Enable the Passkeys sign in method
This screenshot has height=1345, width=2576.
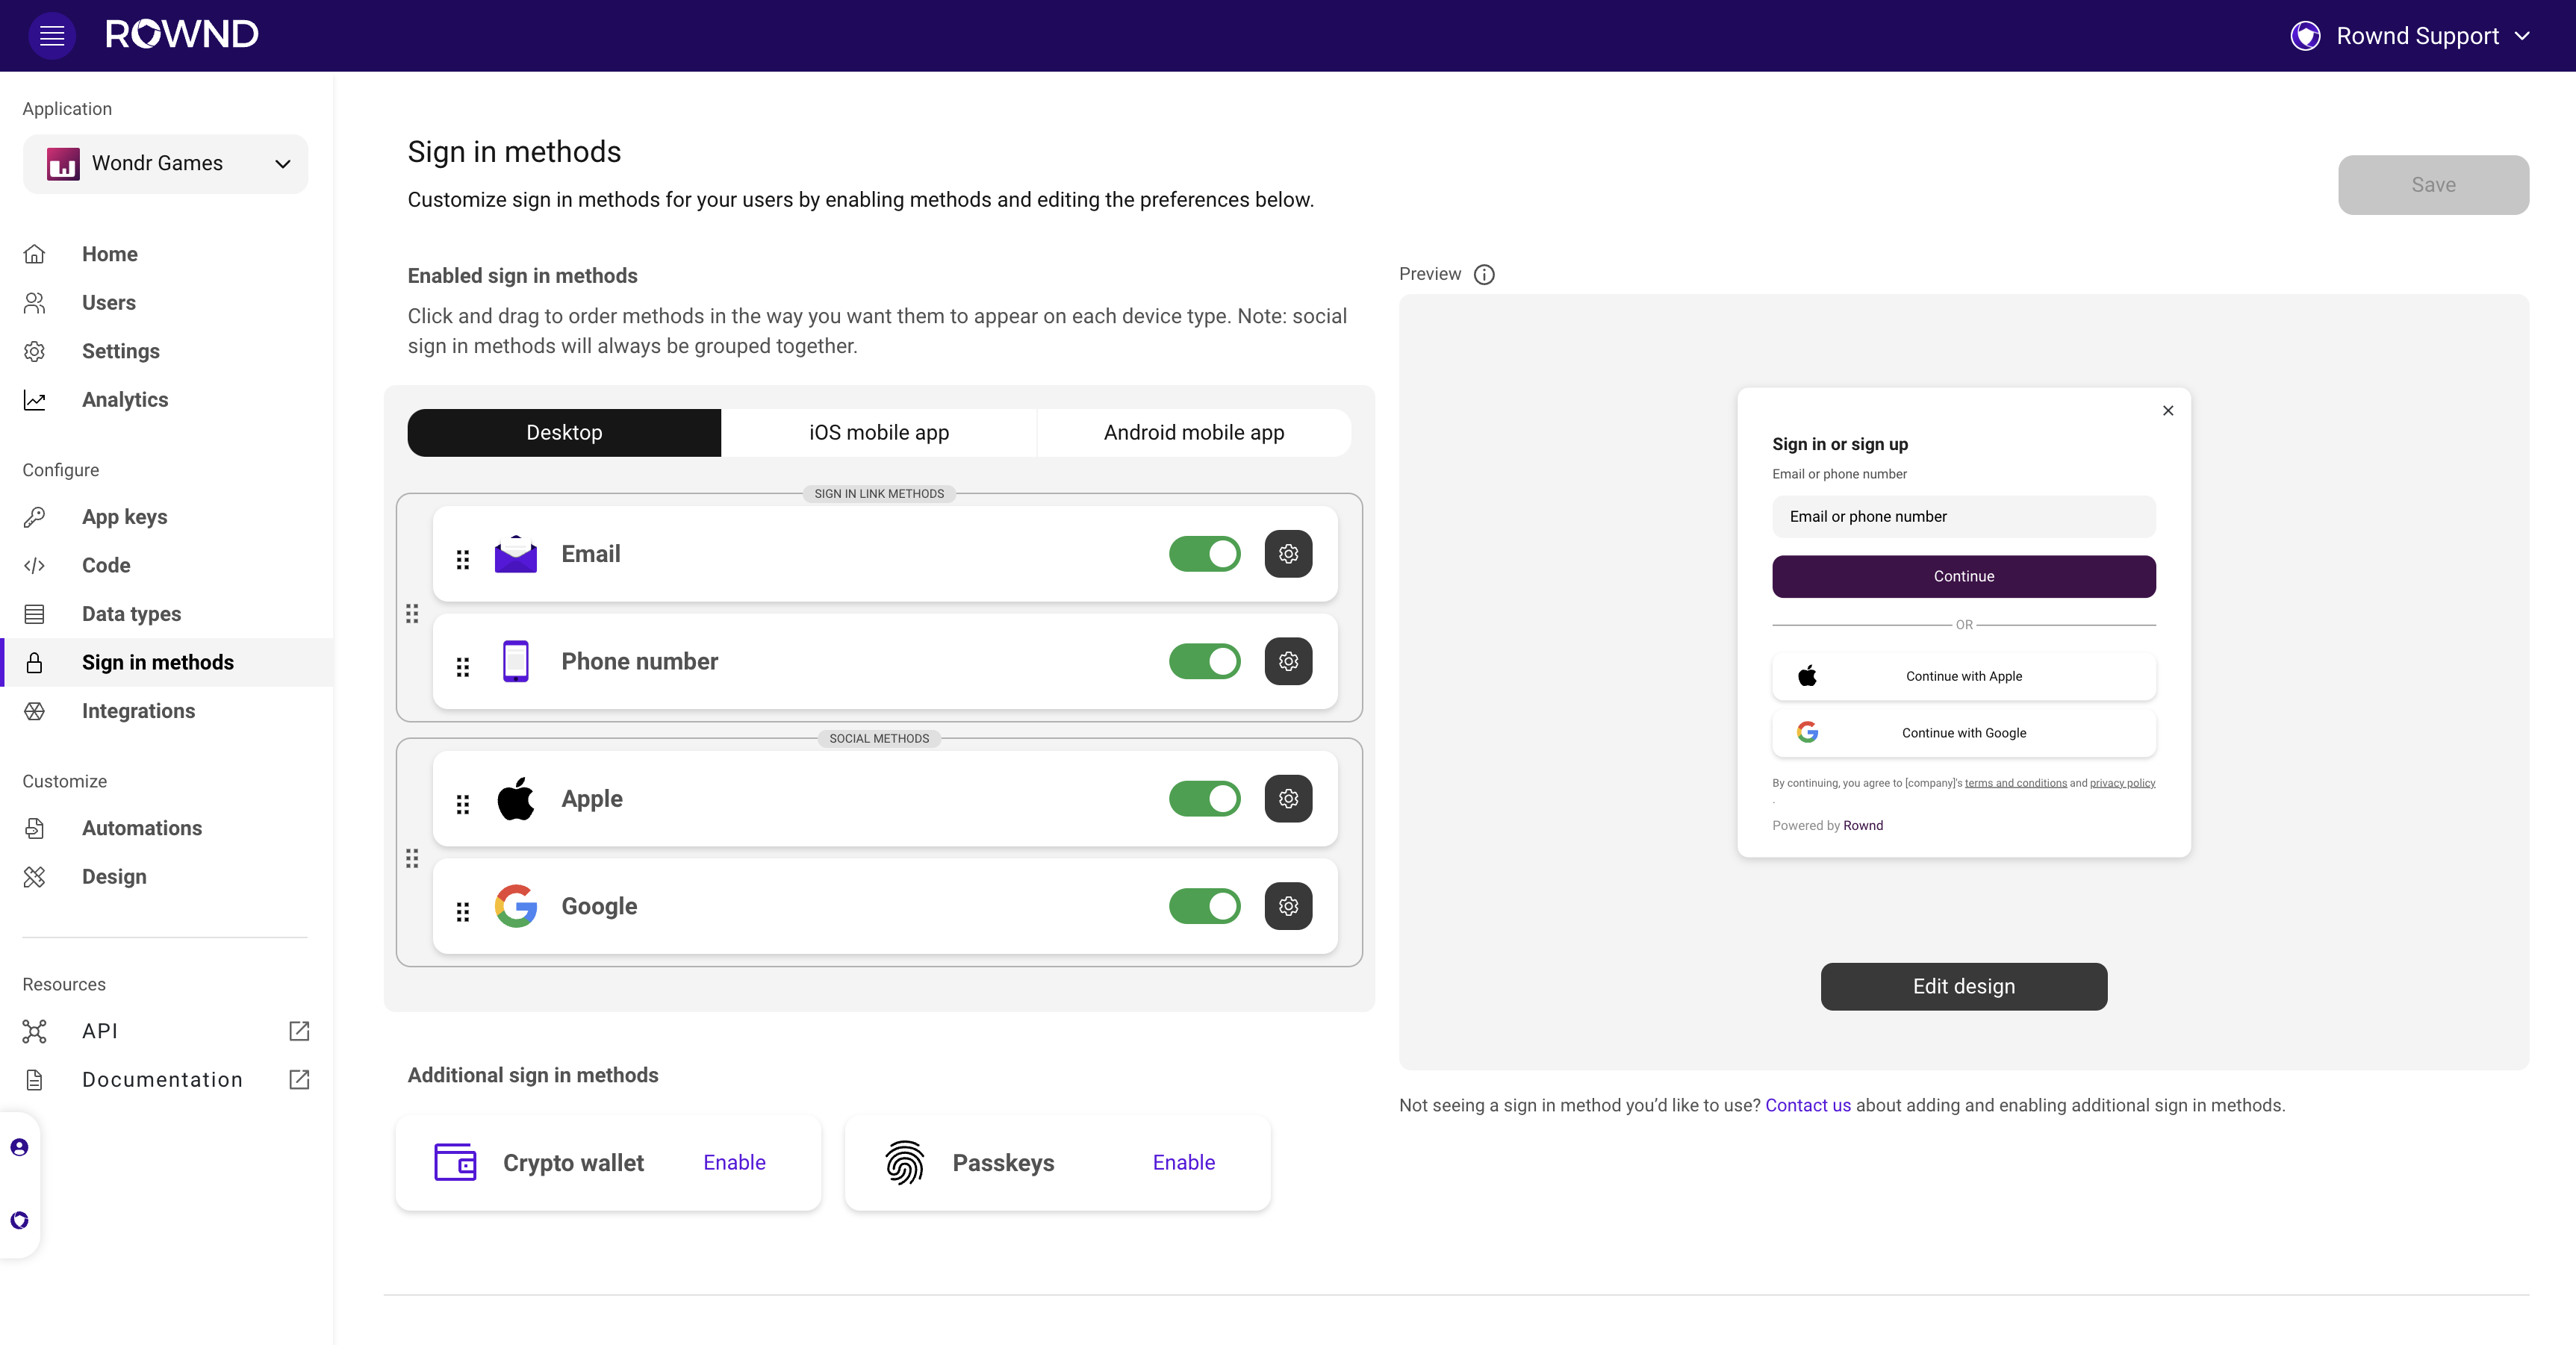1183,1162
